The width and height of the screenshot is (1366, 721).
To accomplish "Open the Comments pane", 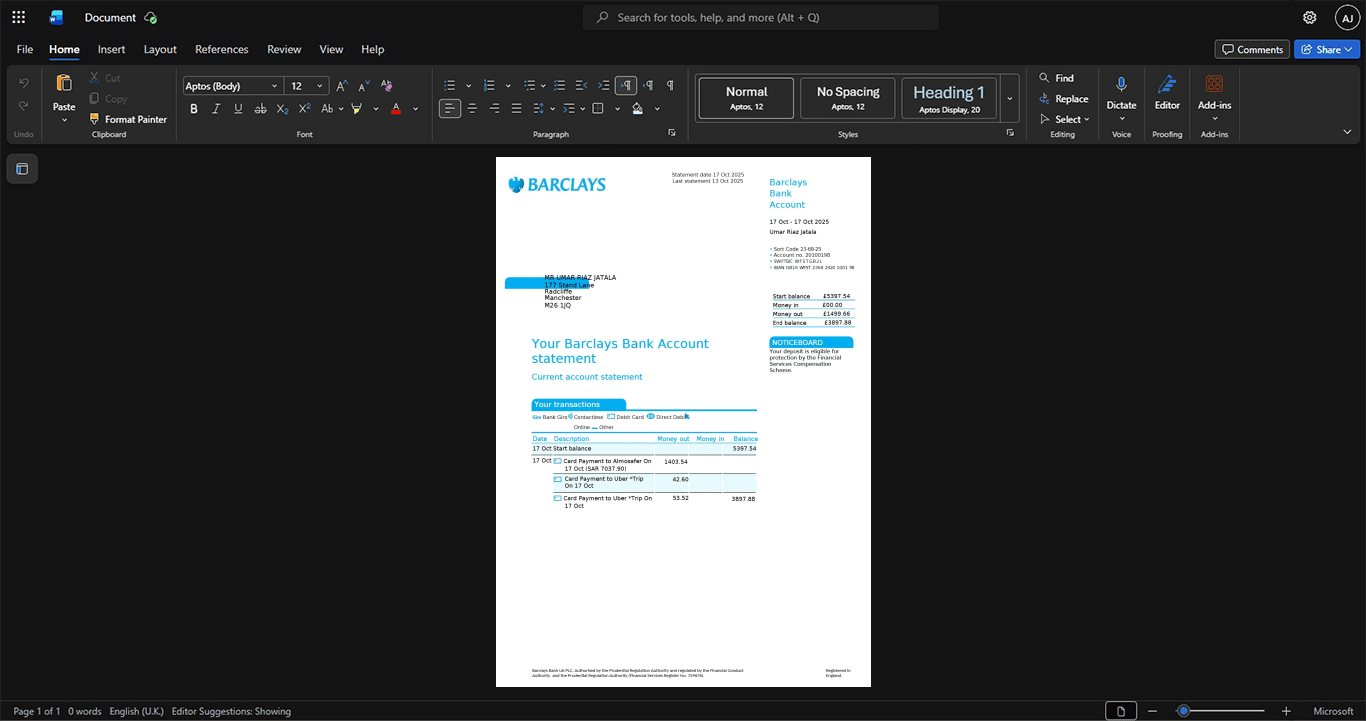I will [x=1252, y=49].
